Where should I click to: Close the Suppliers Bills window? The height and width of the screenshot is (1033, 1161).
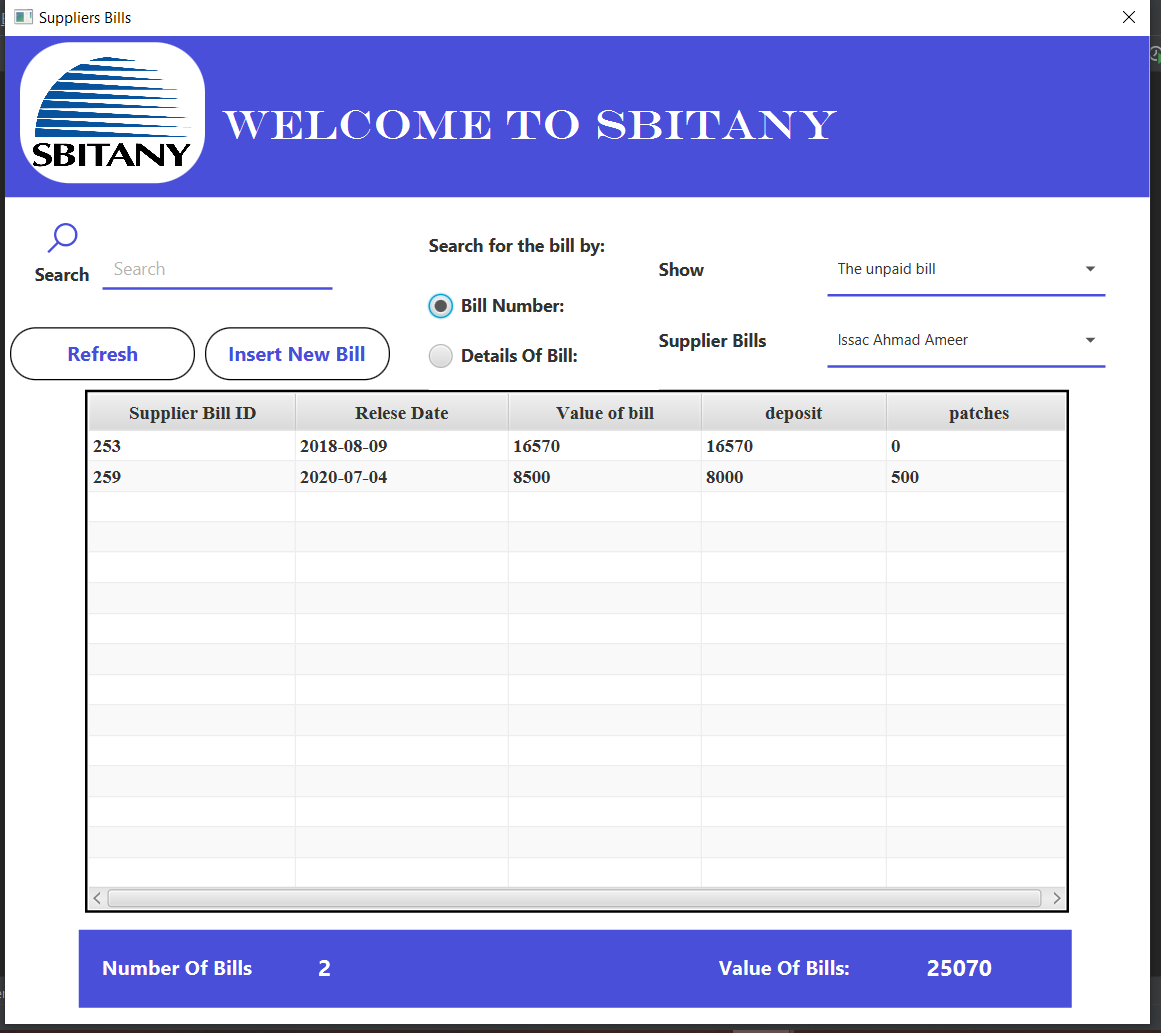click(x=1128, y=17)
